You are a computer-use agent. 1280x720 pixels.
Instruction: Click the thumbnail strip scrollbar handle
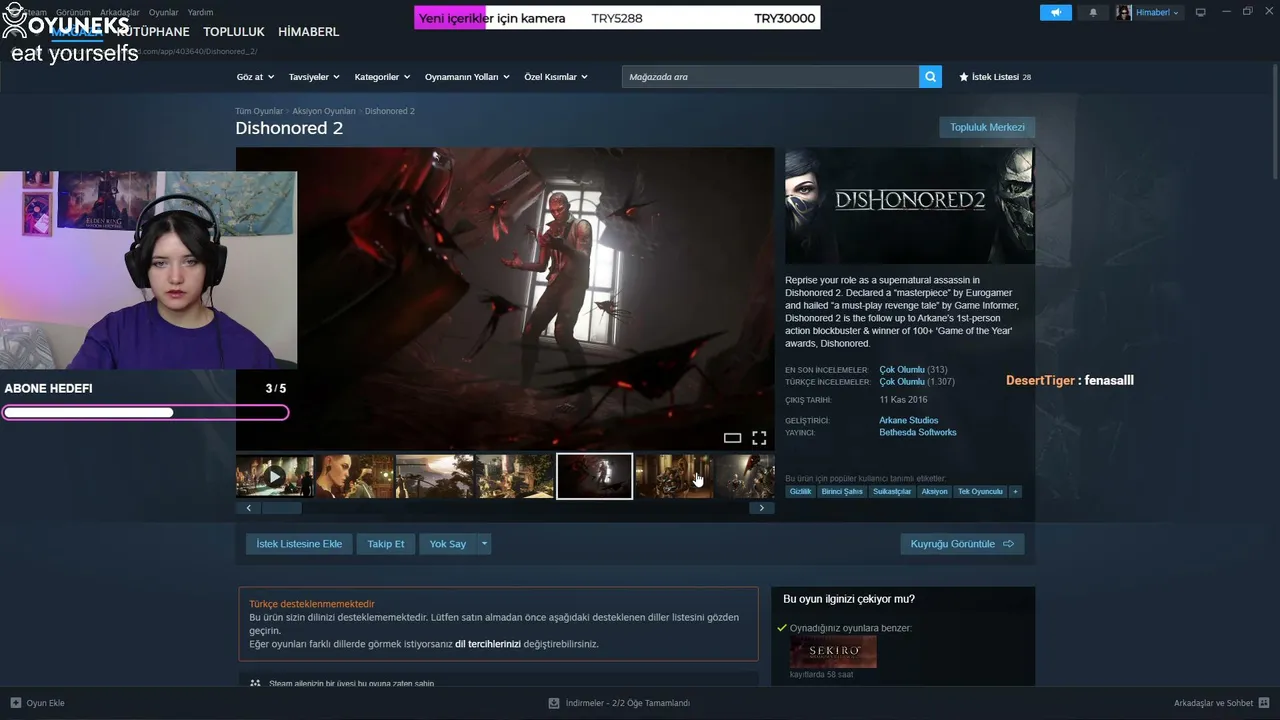[282, 508]
